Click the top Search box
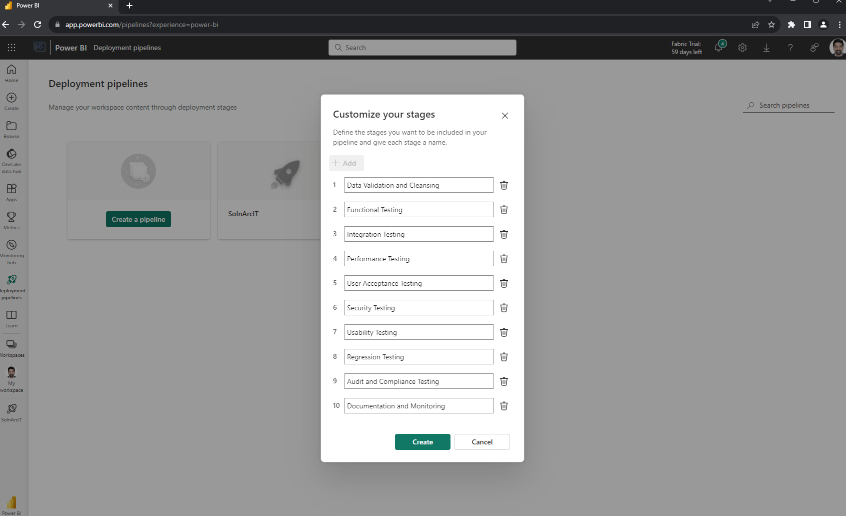846x516 pixels. [x=422, y=47]
